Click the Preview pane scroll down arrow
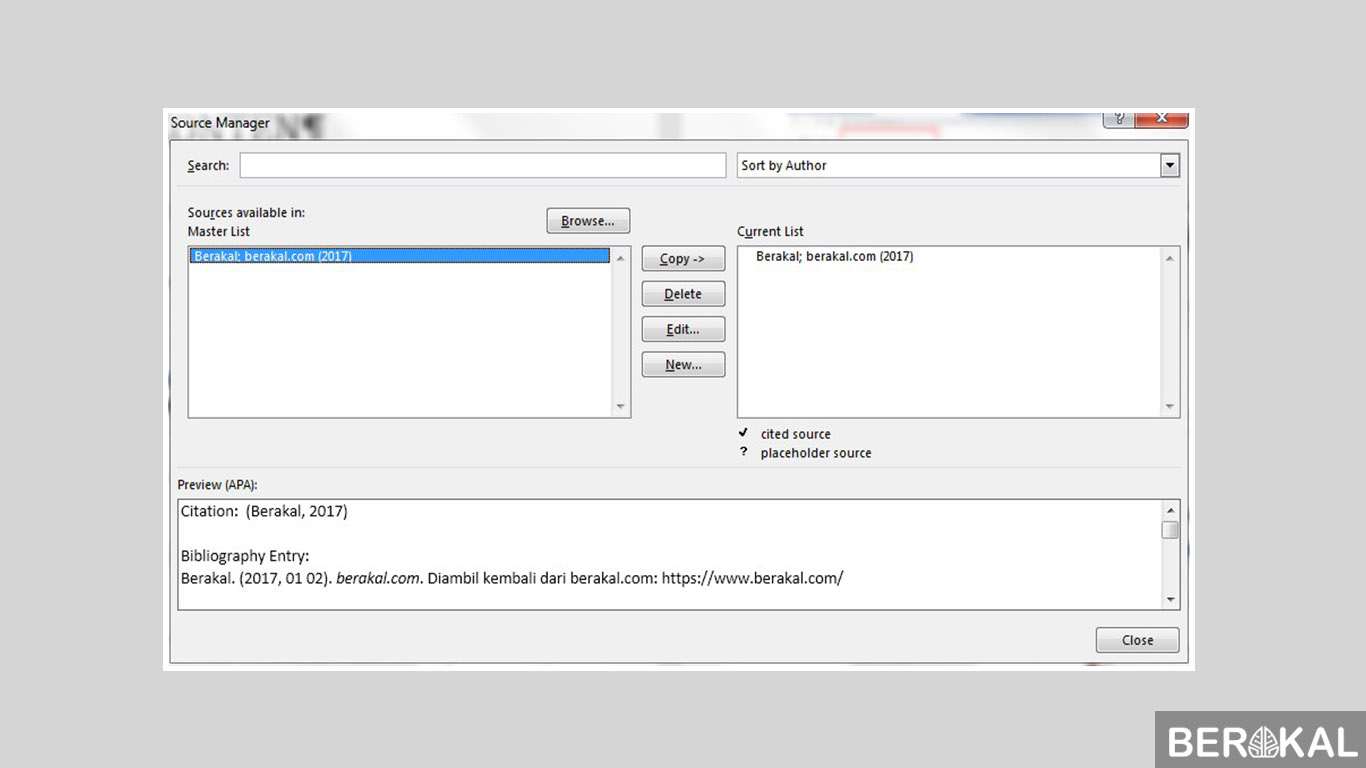The width and height of the screenshot is (1366, 768). (x=1170, y=599)
